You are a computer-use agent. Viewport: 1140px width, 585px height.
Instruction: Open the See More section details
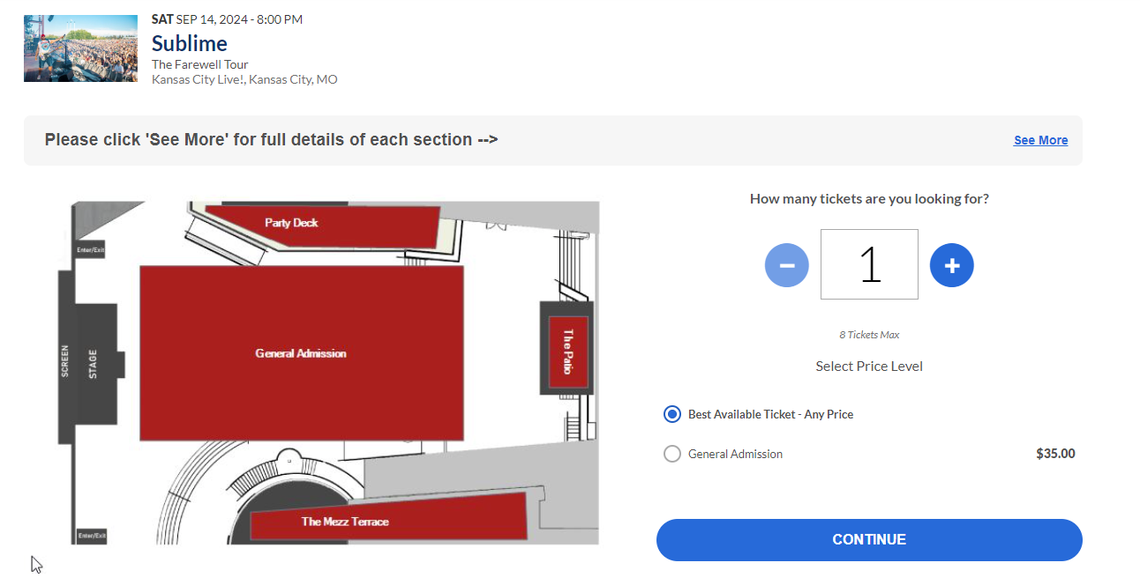point(1040,140)
